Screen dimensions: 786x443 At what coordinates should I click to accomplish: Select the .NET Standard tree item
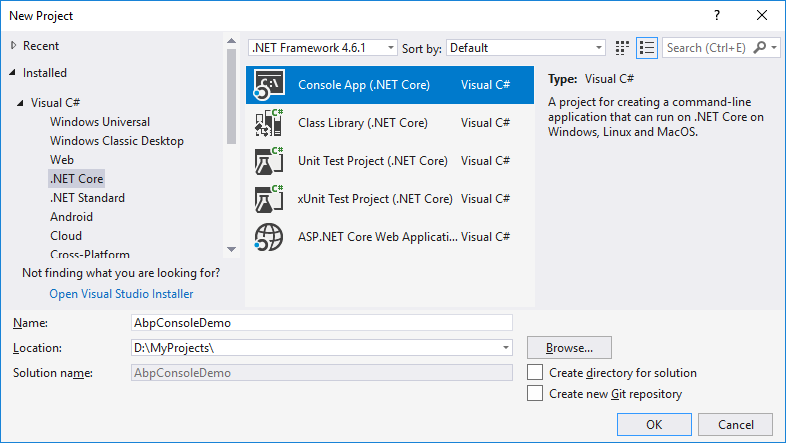[x=87, y=198]
